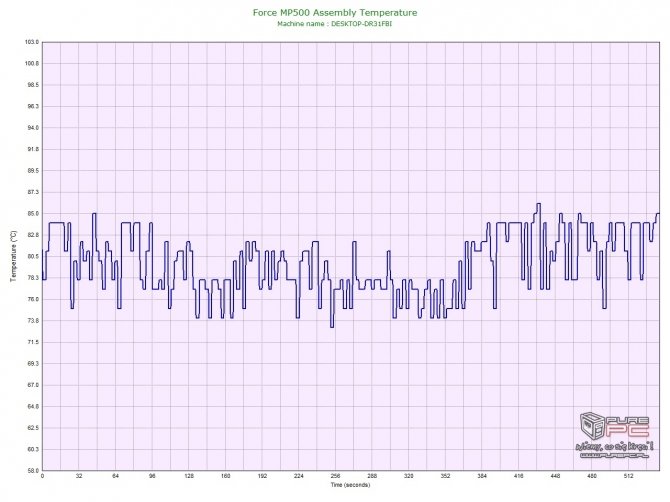Screen dimensions: 670x502
Task: Click the highest peak of the temperature line
Action: pyautogui.click(x=538, y=204)
